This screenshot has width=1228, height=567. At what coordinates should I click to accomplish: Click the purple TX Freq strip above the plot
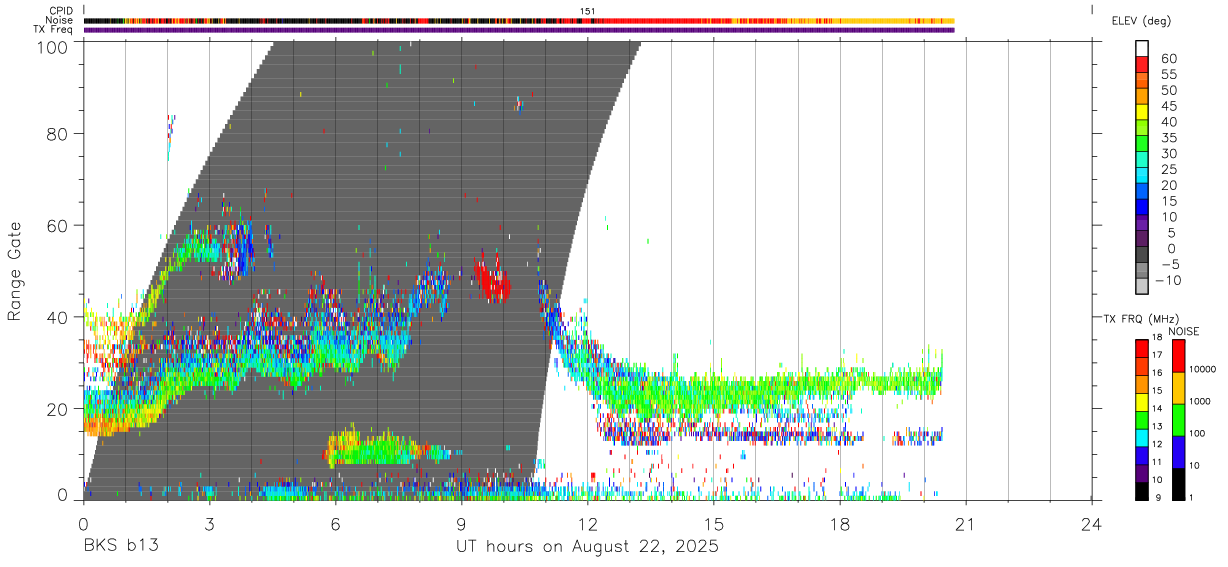[x=519, y=30]
